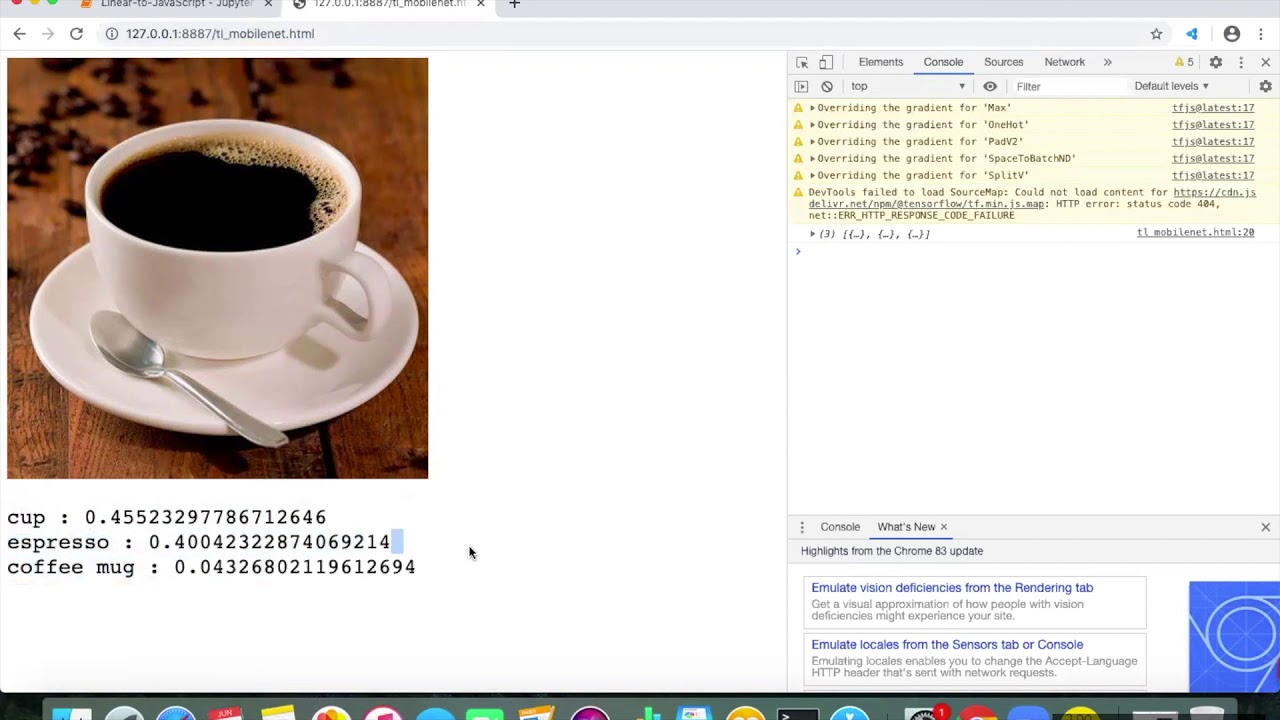Focus the console Filter field

[x=1068, y=87]
